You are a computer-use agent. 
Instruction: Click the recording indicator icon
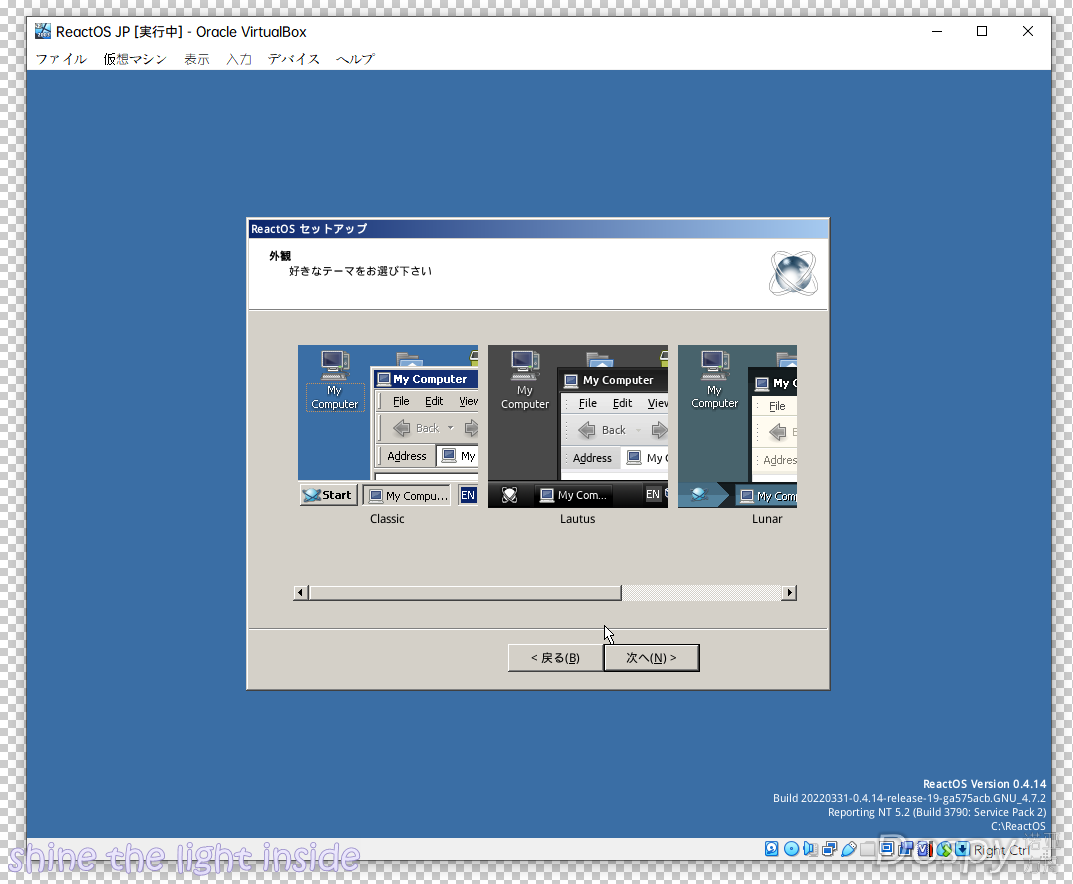(x=906, y=849)
